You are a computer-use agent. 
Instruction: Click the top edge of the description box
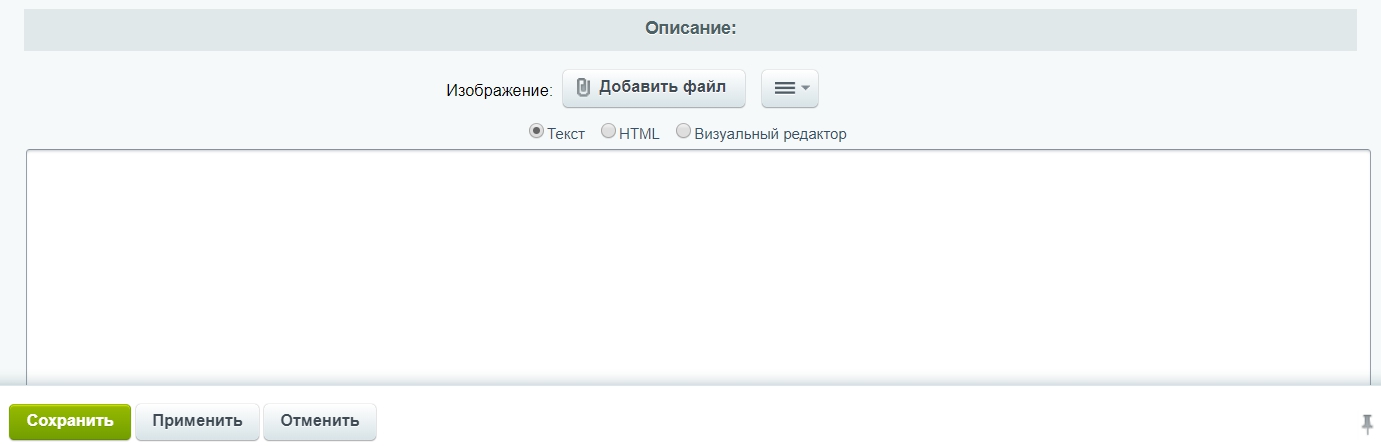[x=698, y=151]
